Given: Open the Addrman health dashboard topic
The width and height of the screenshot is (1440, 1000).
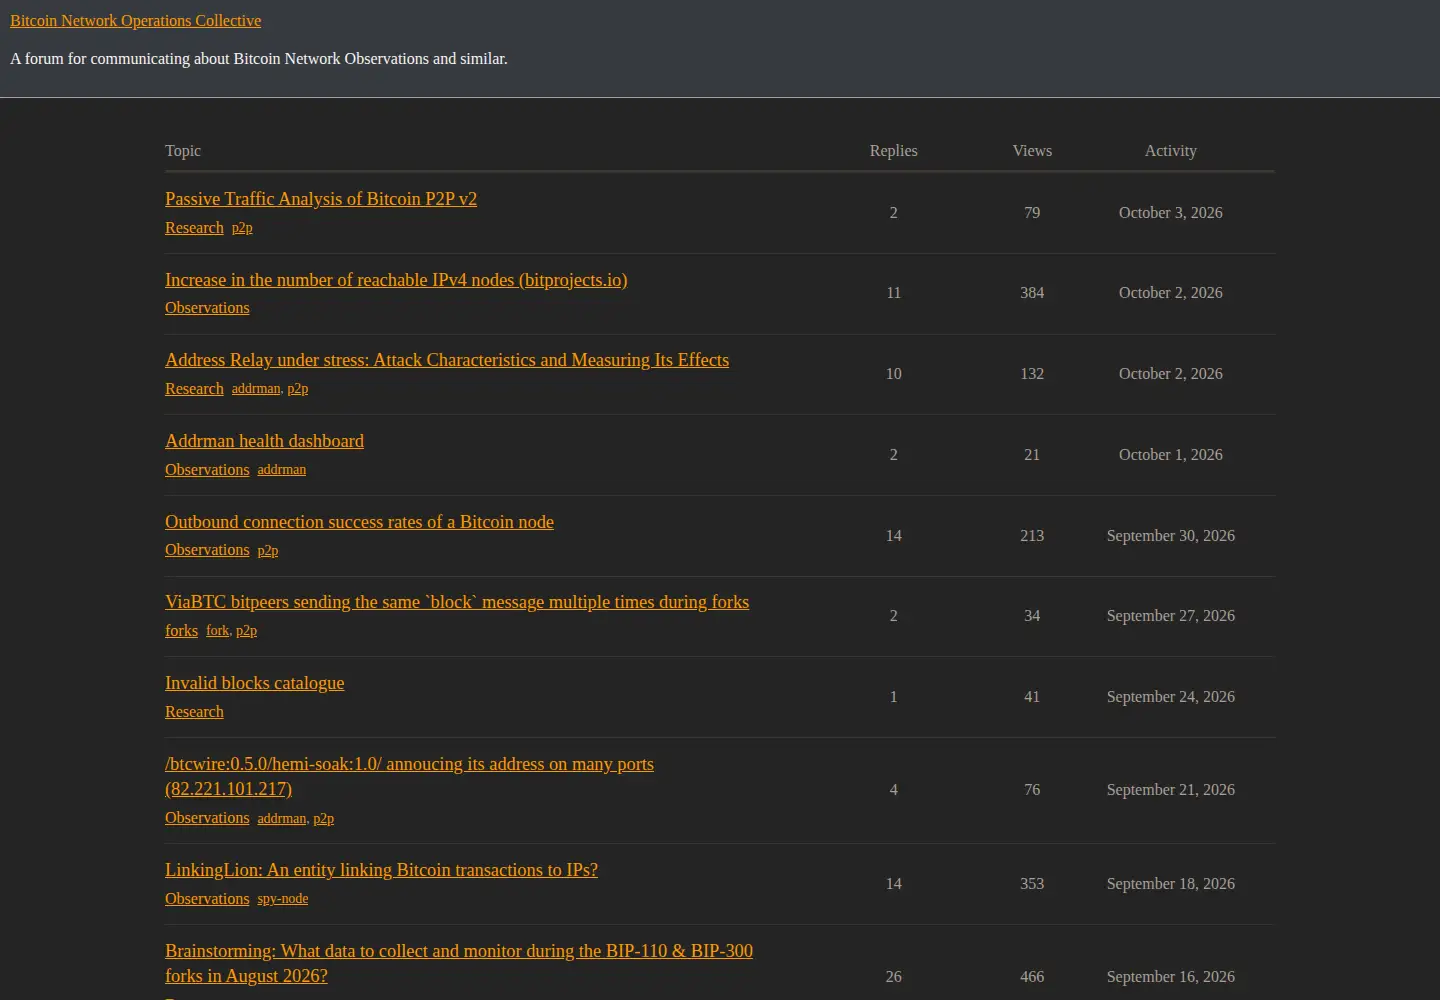Looking at the screenshot, I should point(264,440).
